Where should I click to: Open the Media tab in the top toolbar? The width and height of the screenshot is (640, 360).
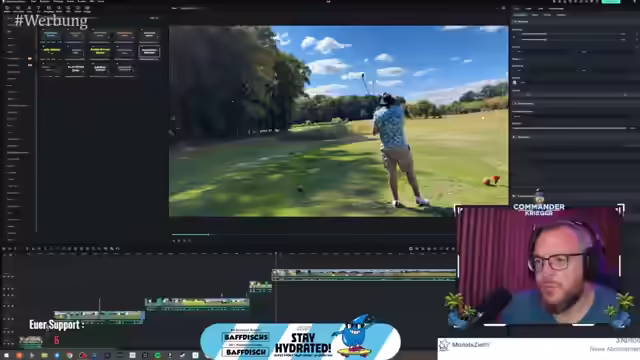(x=7, y=9)
